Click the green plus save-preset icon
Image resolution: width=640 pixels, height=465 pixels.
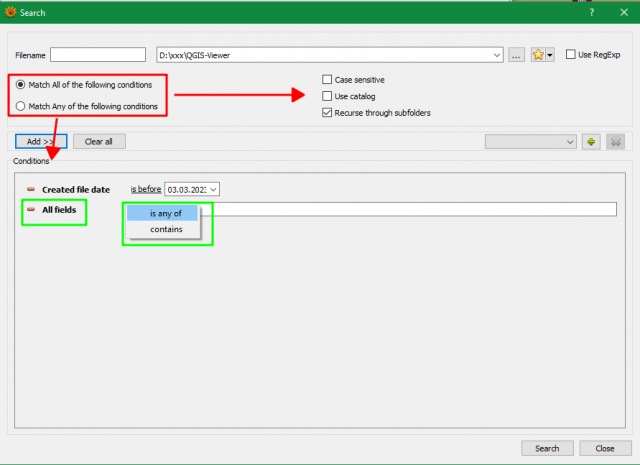coord(591,142)
